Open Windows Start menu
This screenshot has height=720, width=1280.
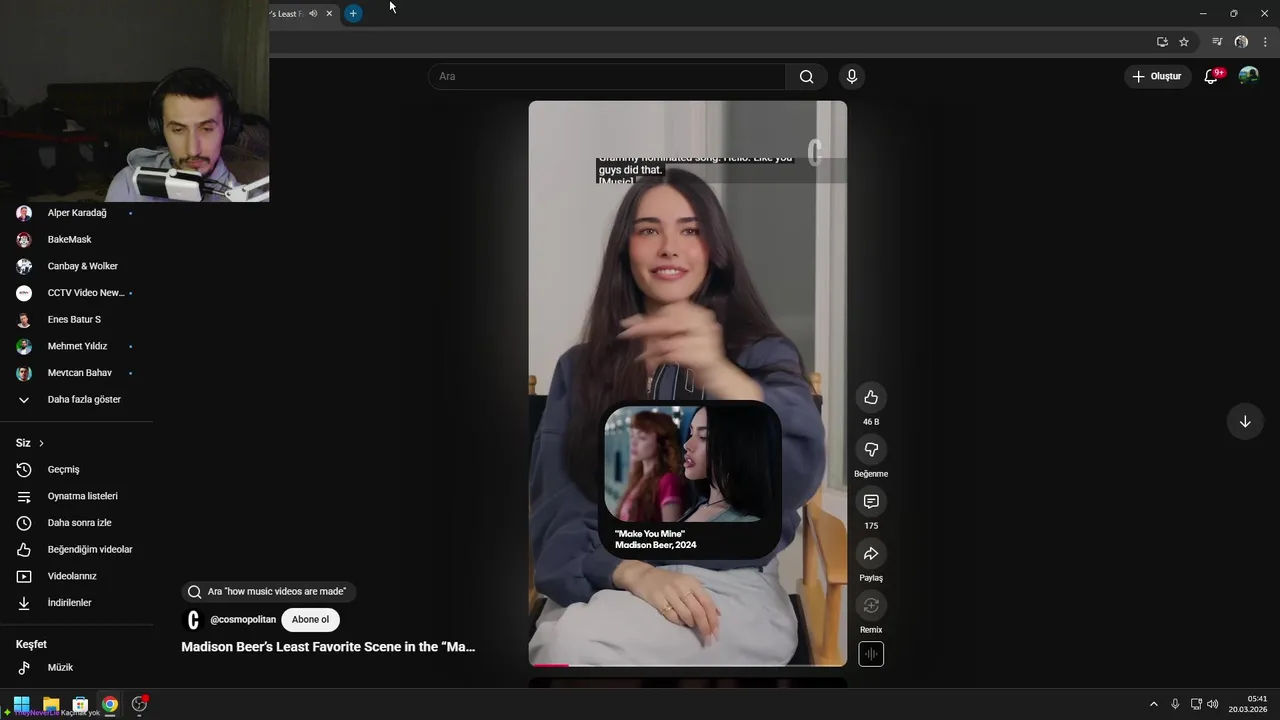[21, 704]
